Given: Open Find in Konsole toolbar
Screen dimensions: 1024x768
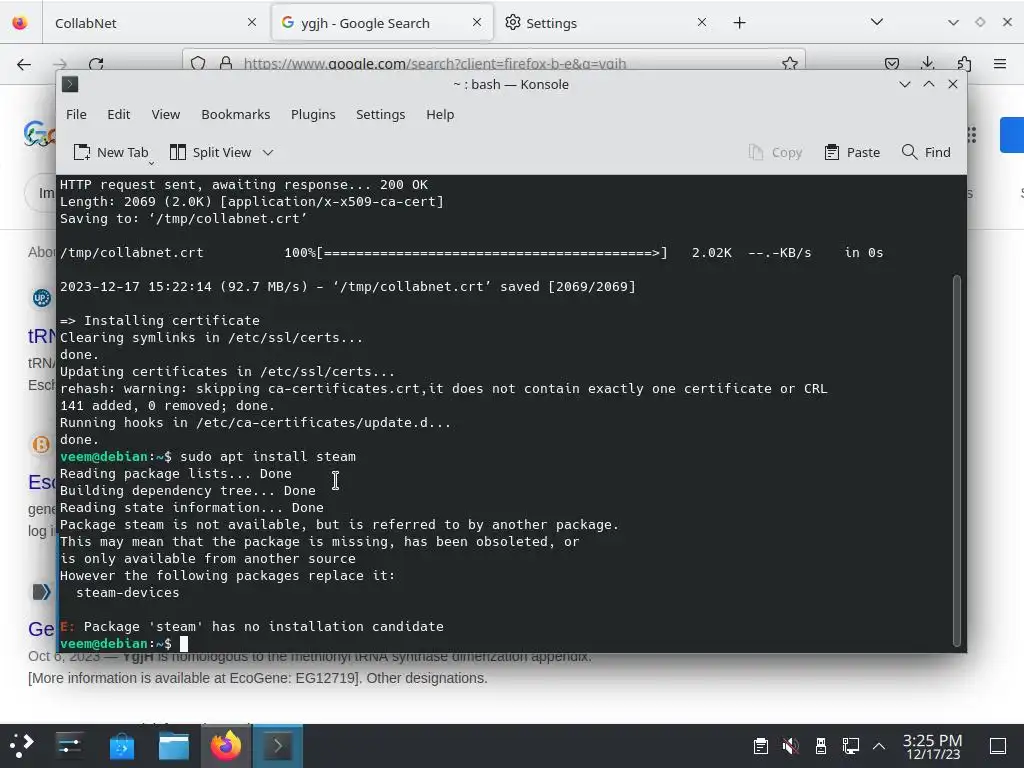Looking at the screenshot, I should 926,152.
